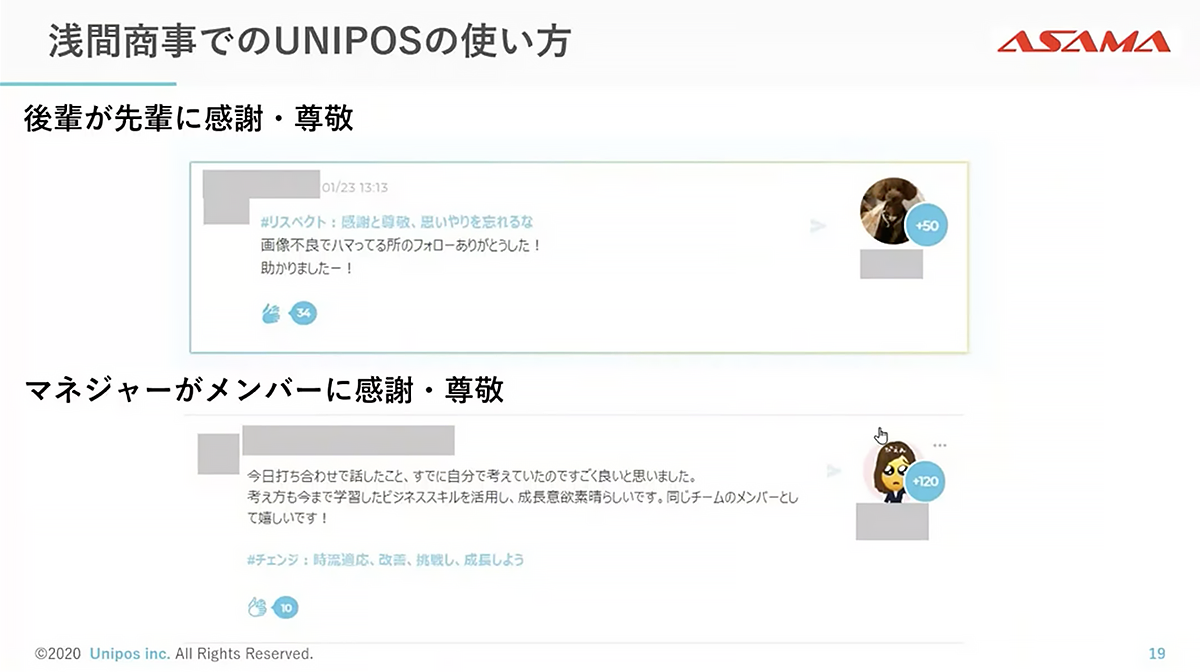1200x672 pixels.
Task: Click the send arrow on the second post
Action: pos(833,470)
